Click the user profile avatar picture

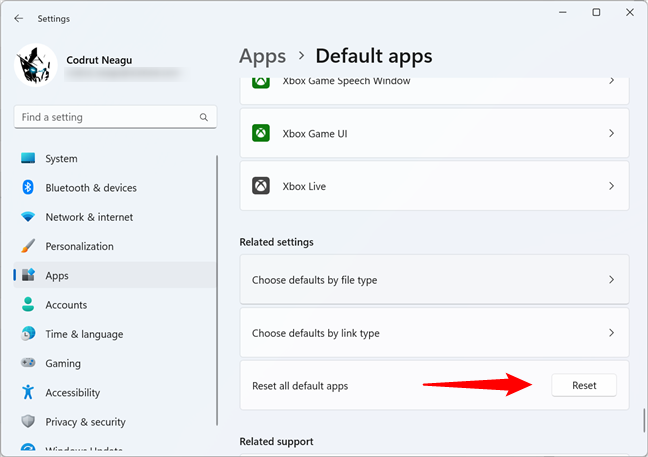pos(36,64)
